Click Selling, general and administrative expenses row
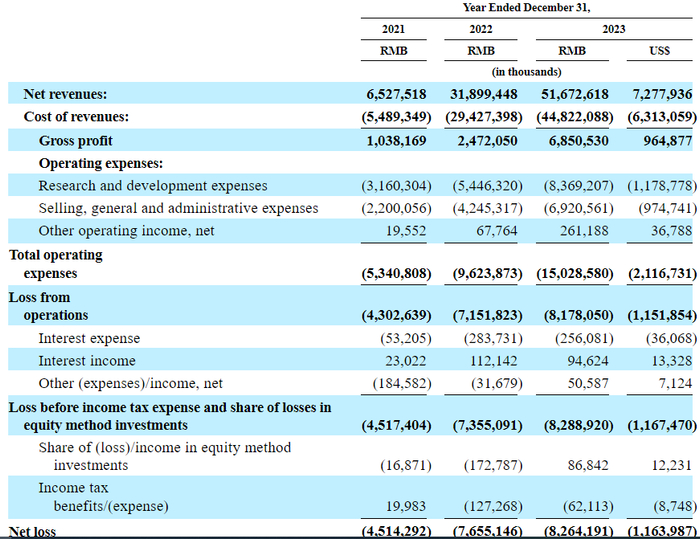Screen dimensions: 700x539 (x=350, y=208)
